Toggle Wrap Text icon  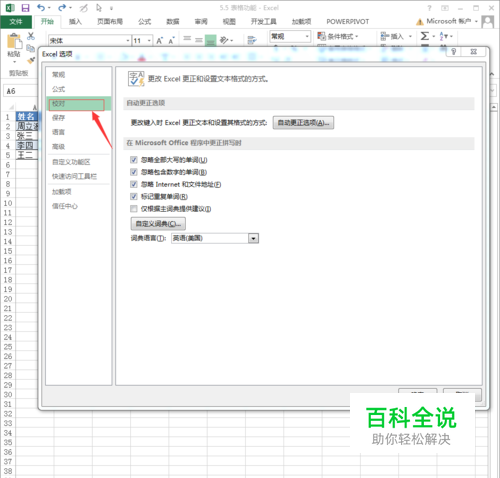252,40
